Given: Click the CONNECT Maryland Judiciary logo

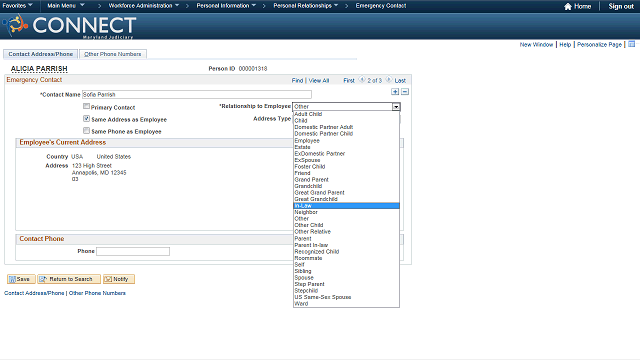Looking at the screenshot, I should [x=69, y=26].
